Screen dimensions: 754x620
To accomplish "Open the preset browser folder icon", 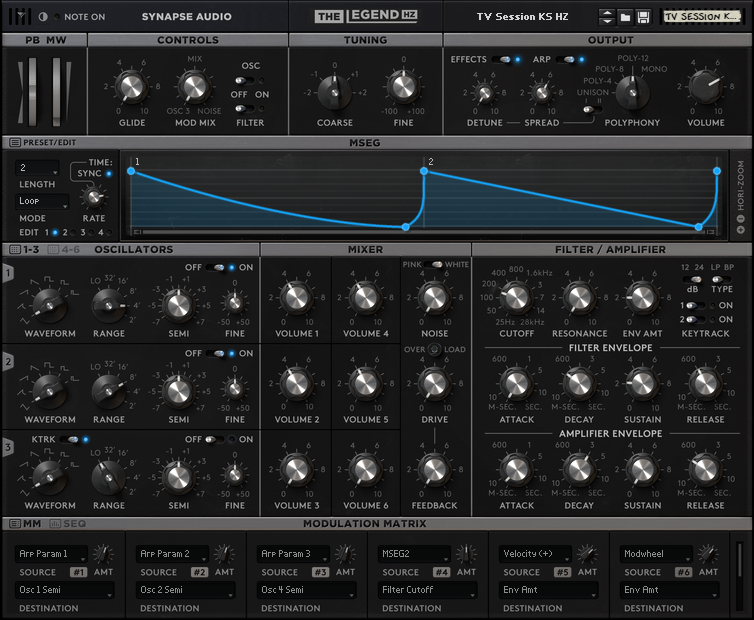I will point(625,17).
